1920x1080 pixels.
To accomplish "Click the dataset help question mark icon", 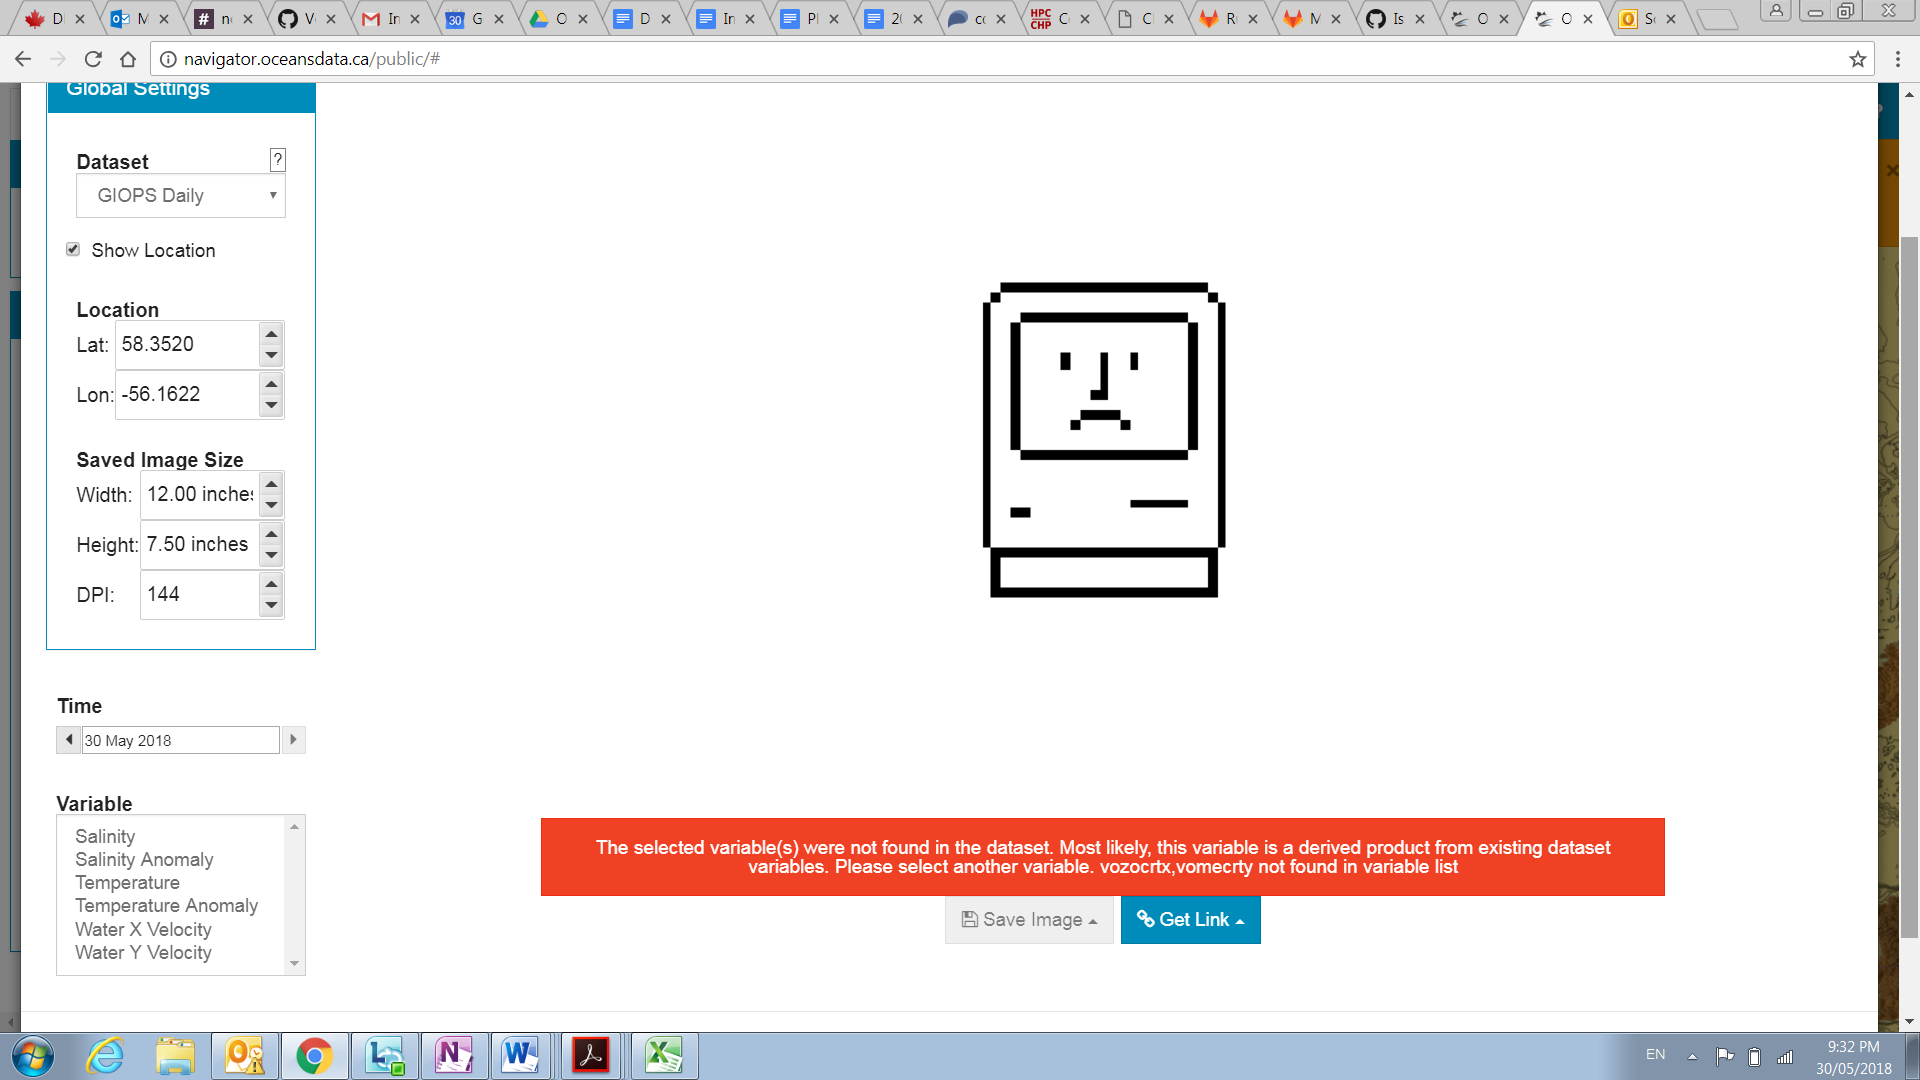I will 278,160.
